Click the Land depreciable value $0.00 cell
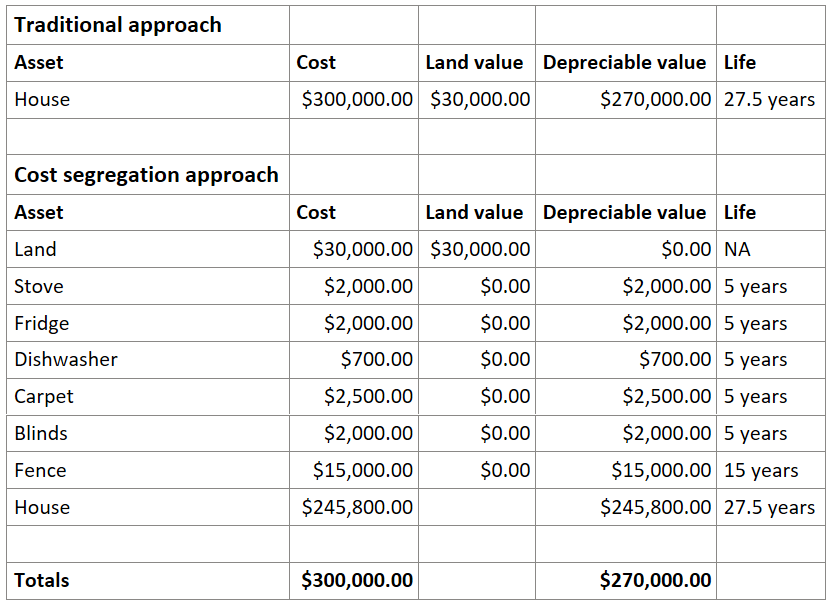The height and width of the screenshot is (604, 834). pyautogui.click(x=626, y=249)
